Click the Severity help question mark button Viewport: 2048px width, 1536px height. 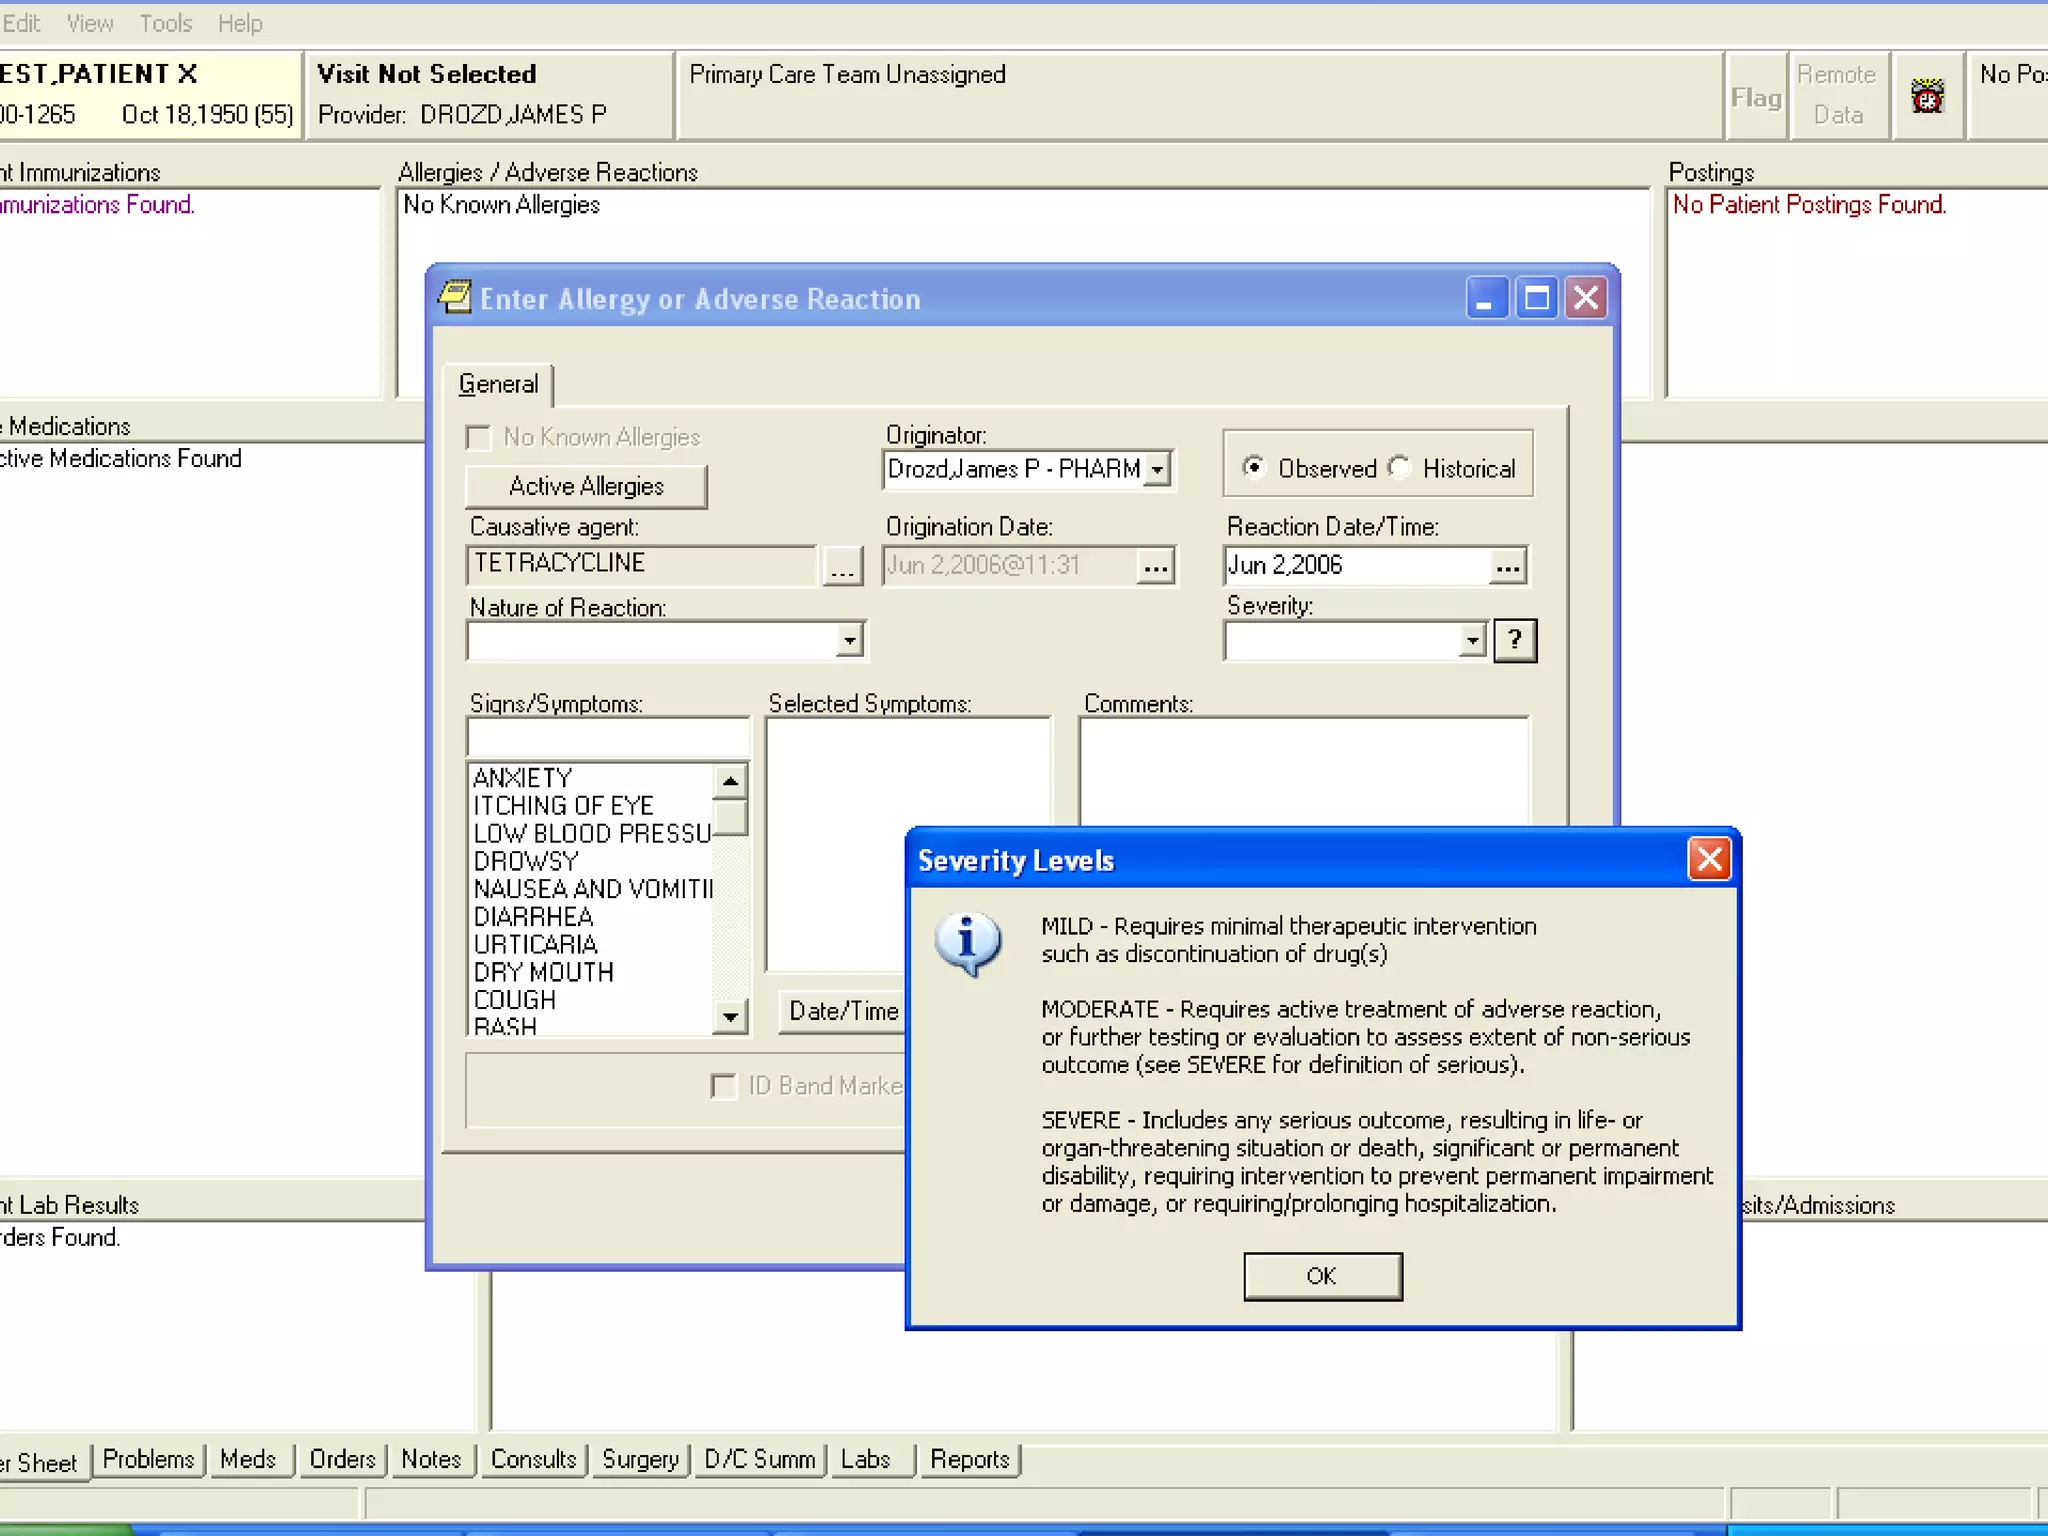tap(1514, 640)
